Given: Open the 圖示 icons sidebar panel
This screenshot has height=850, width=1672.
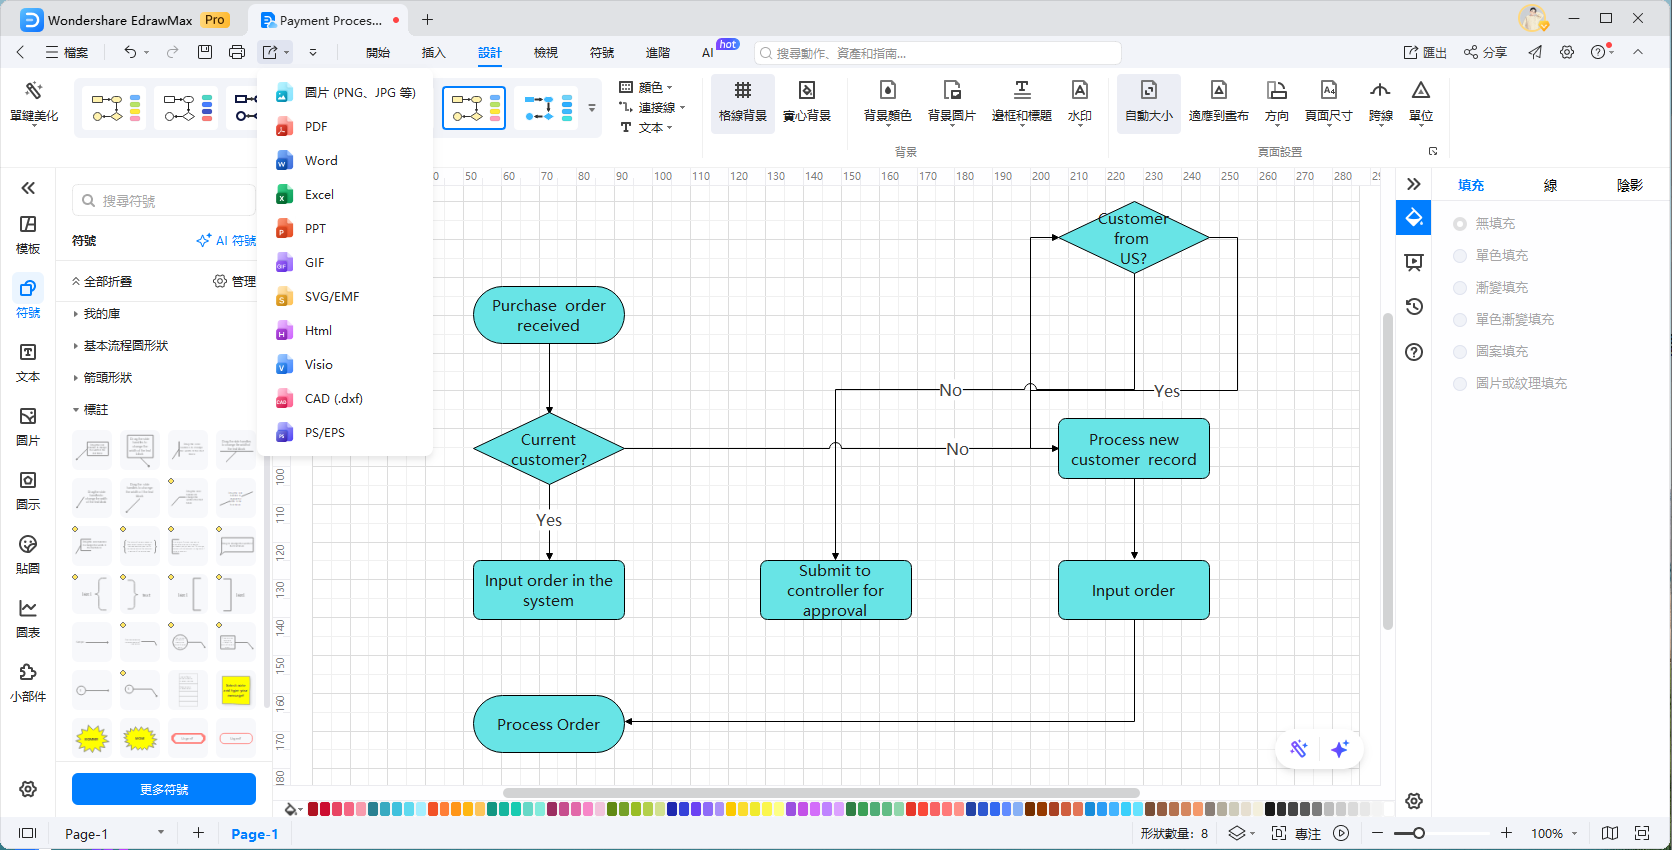Looking at the screenshot, I should coord(28,491).
